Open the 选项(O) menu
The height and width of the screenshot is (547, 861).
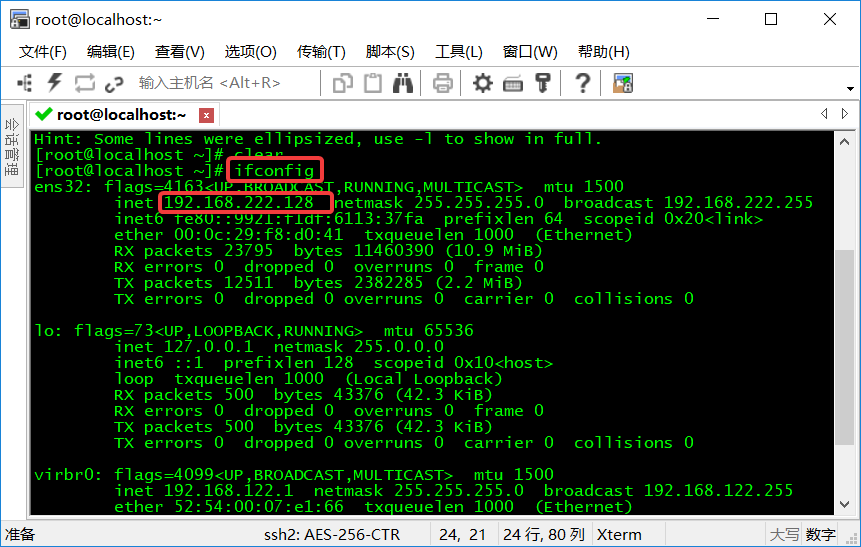tap(250, 52)
